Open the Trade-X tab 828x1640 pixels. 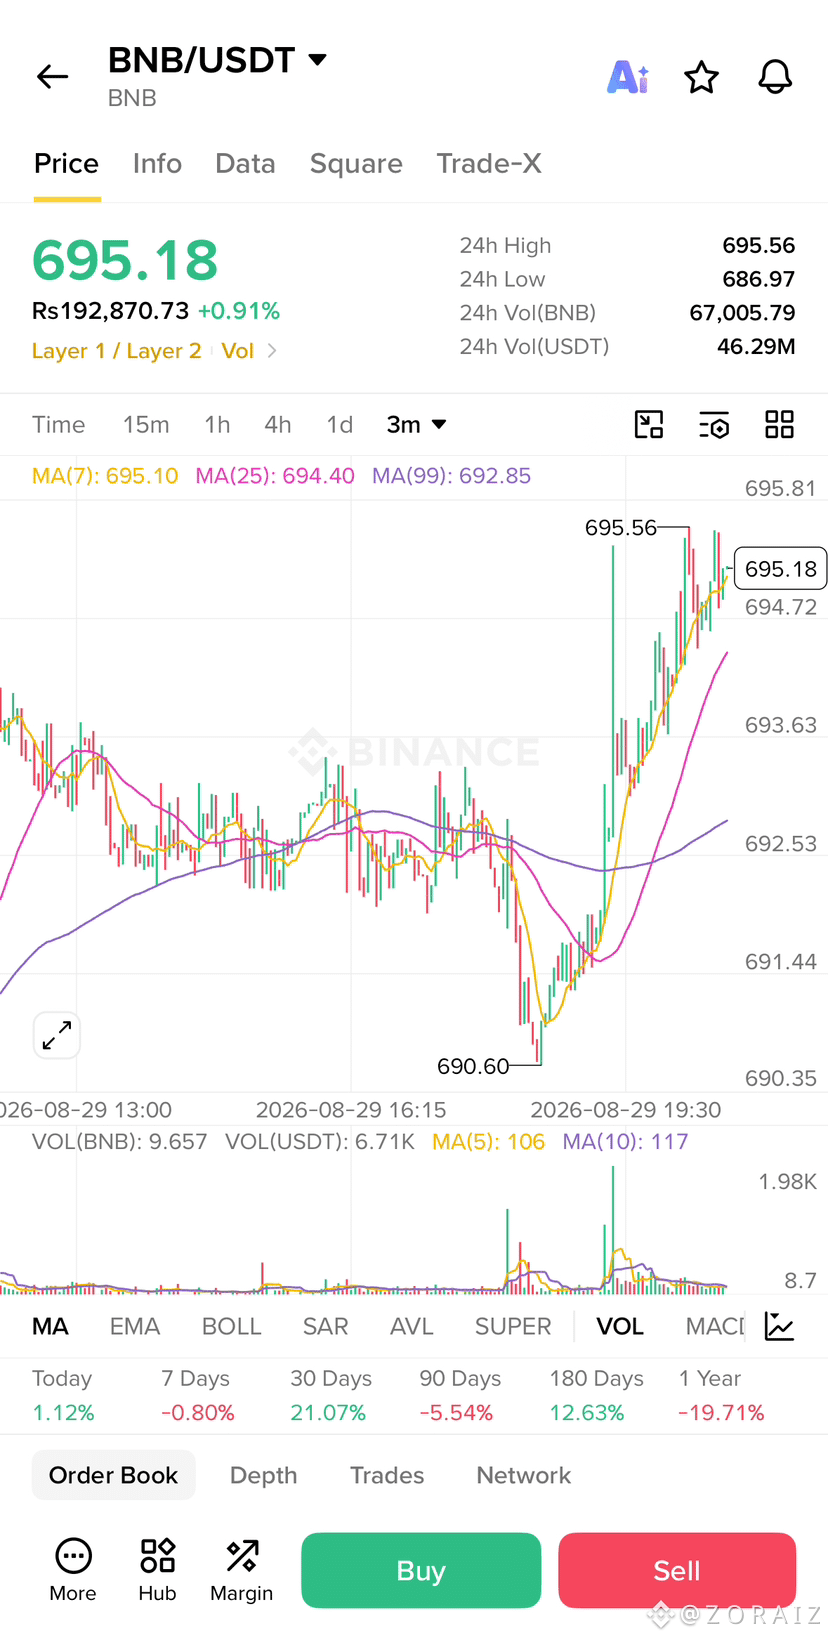489,163
